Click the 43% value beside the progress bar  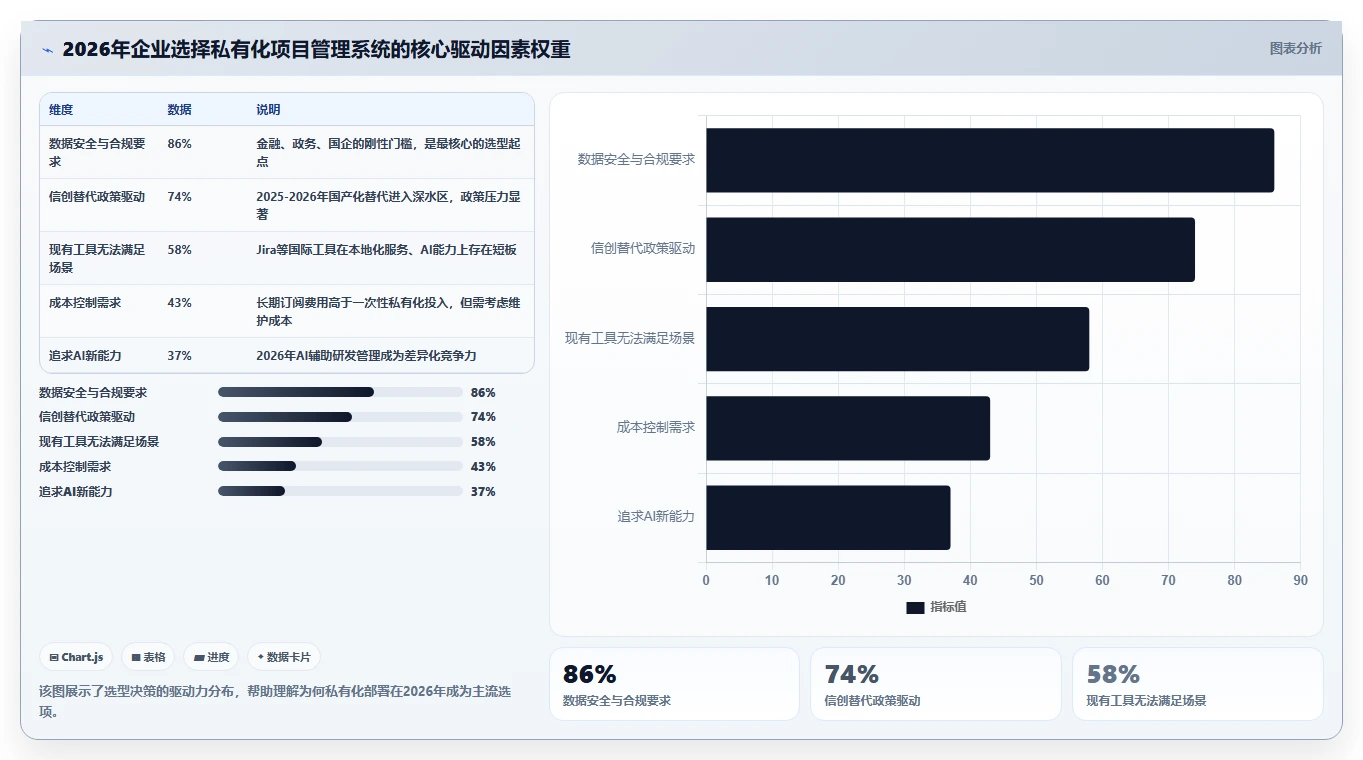click(483, 467)
